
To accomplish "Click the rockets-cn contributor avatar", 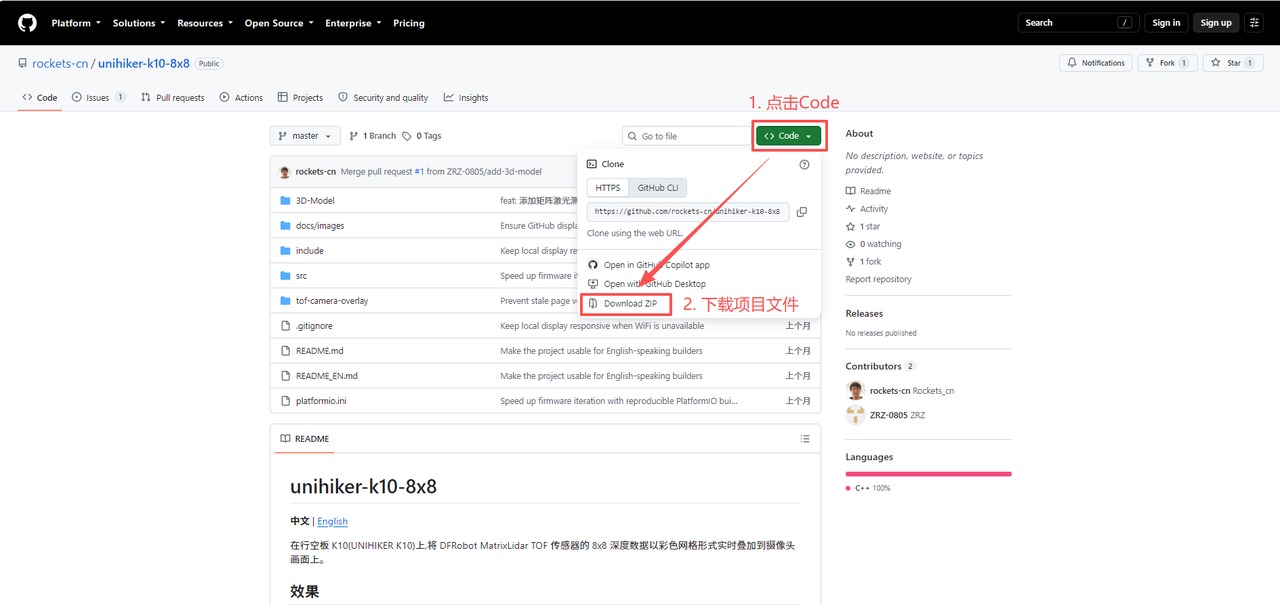I will (x=855, y=391).
